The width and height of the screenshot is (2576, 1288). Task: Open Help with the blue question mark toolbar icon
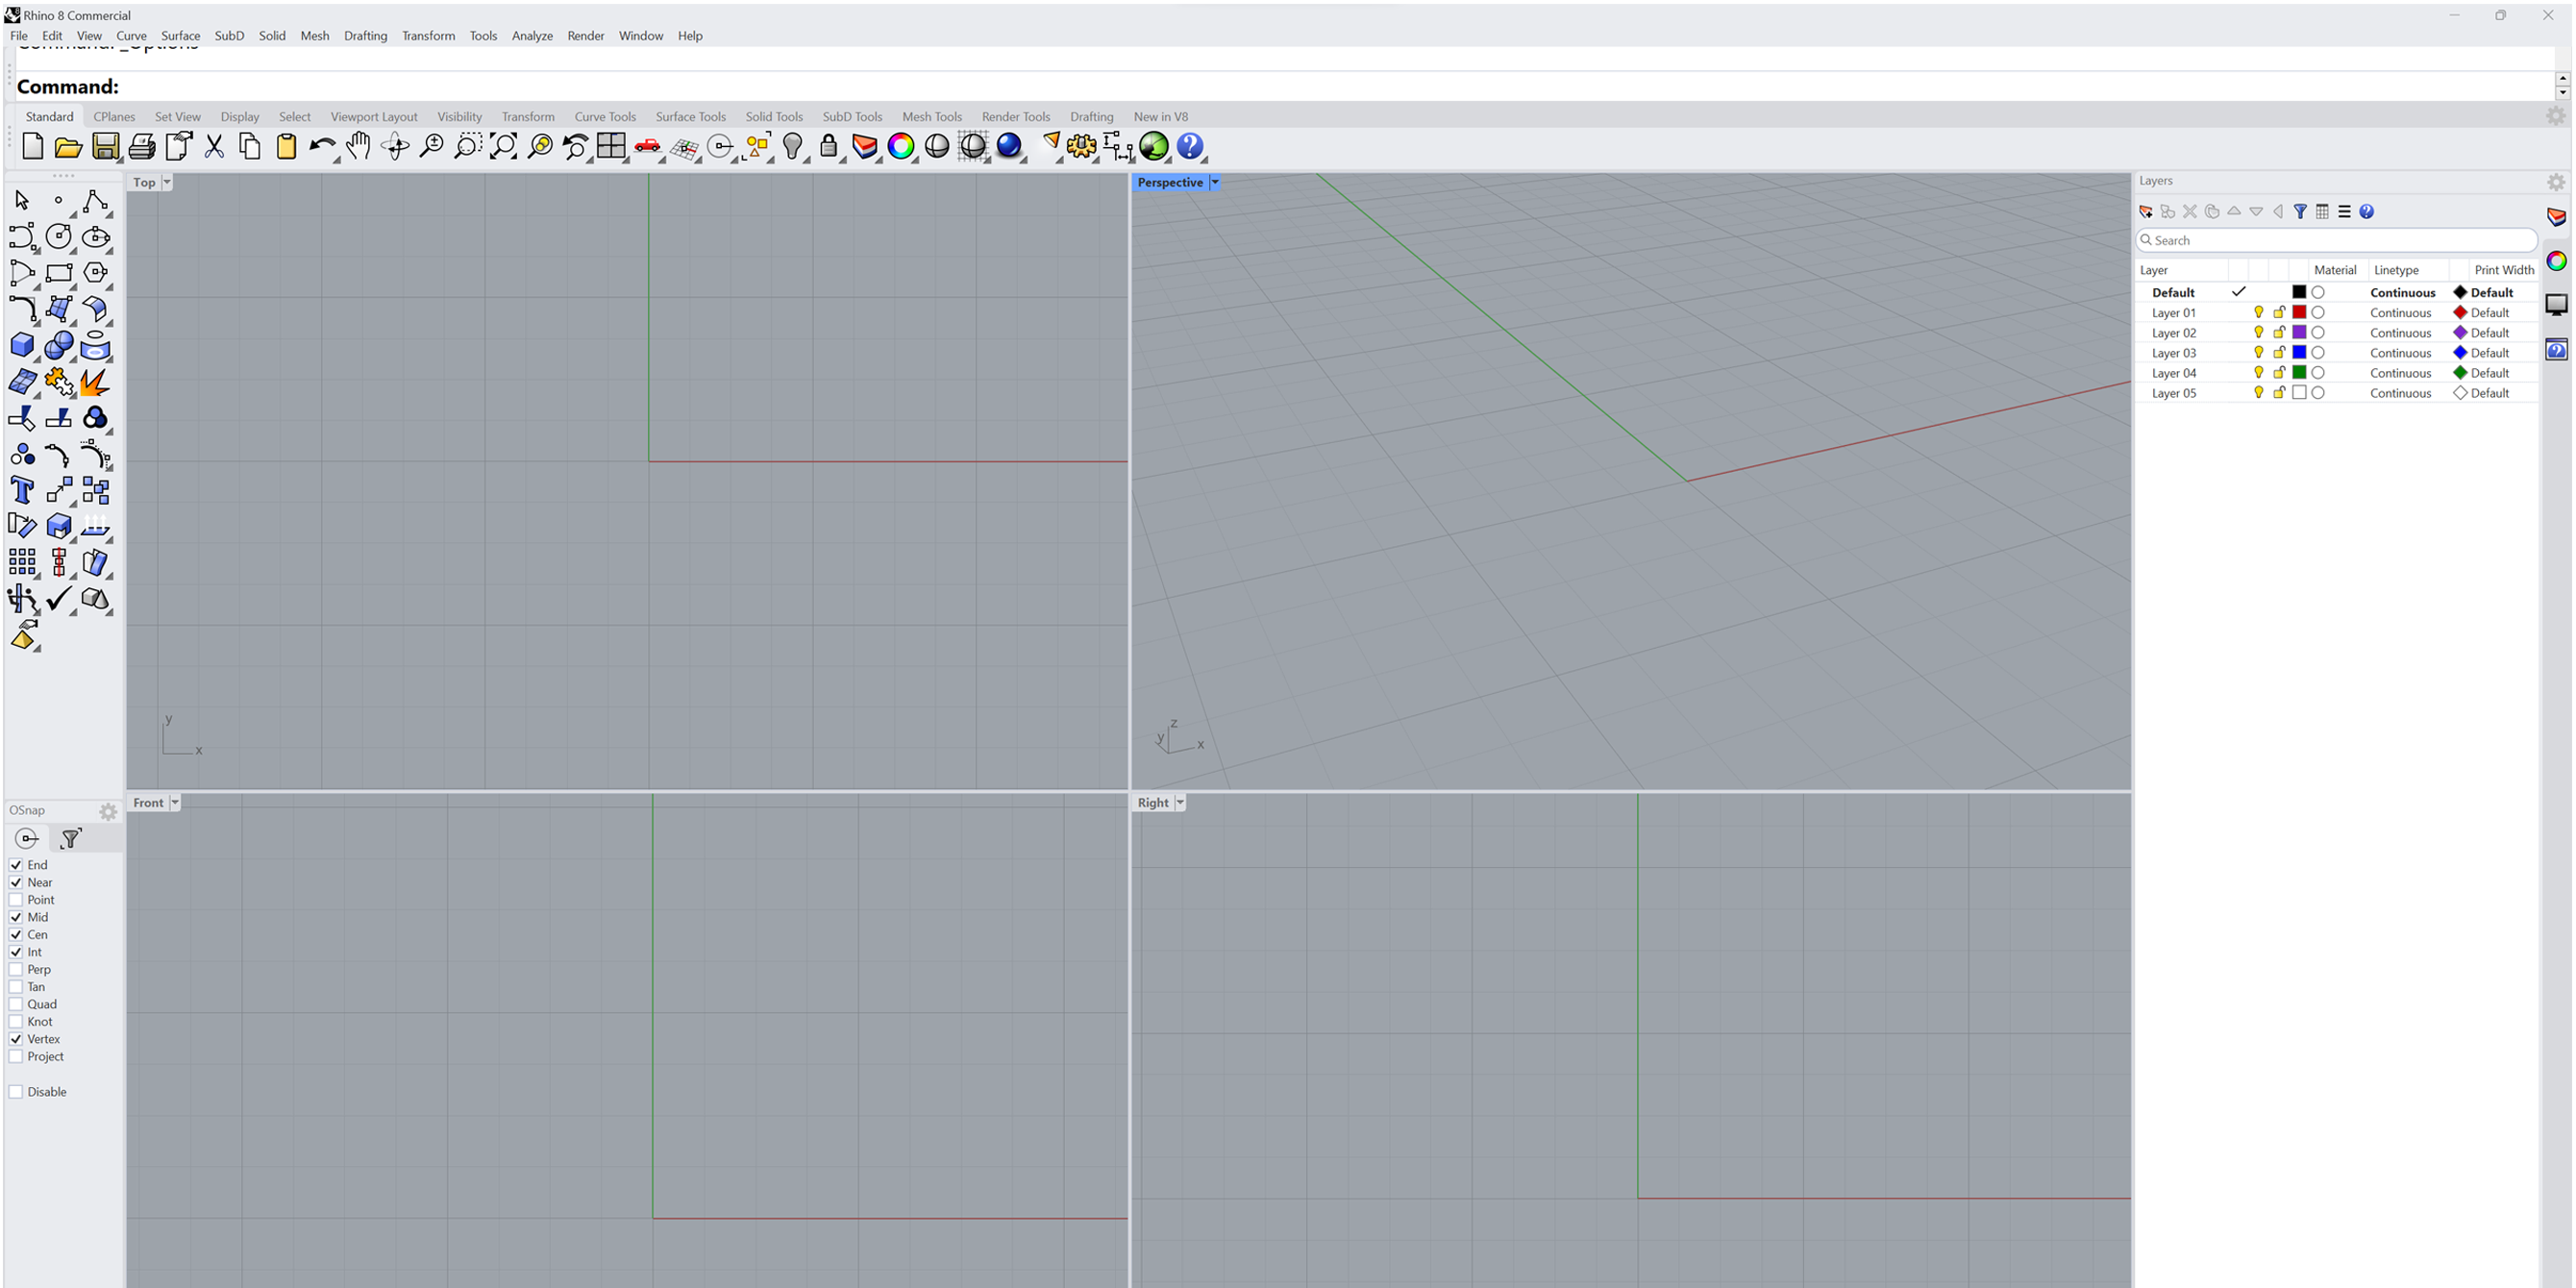(x=1190, y=147)
